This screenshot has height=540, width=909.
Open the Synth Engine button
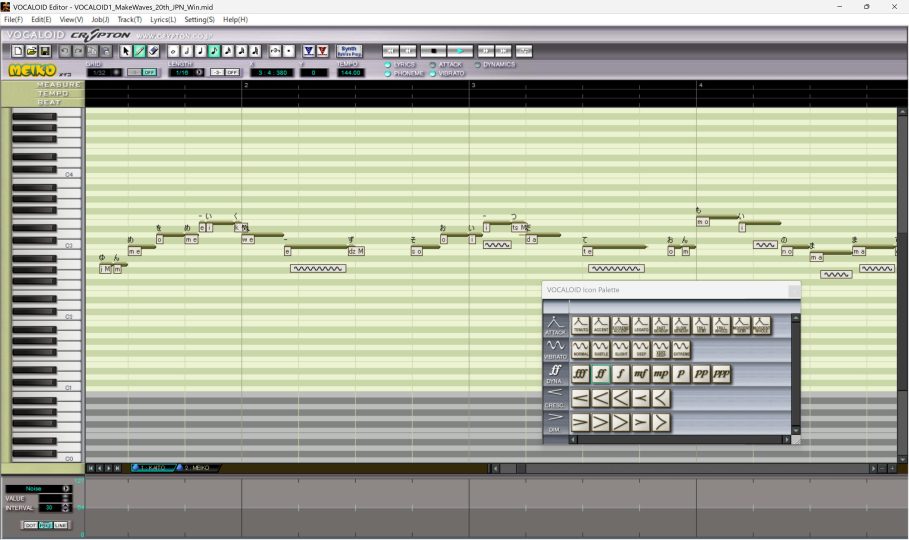(x=349, y=50)
